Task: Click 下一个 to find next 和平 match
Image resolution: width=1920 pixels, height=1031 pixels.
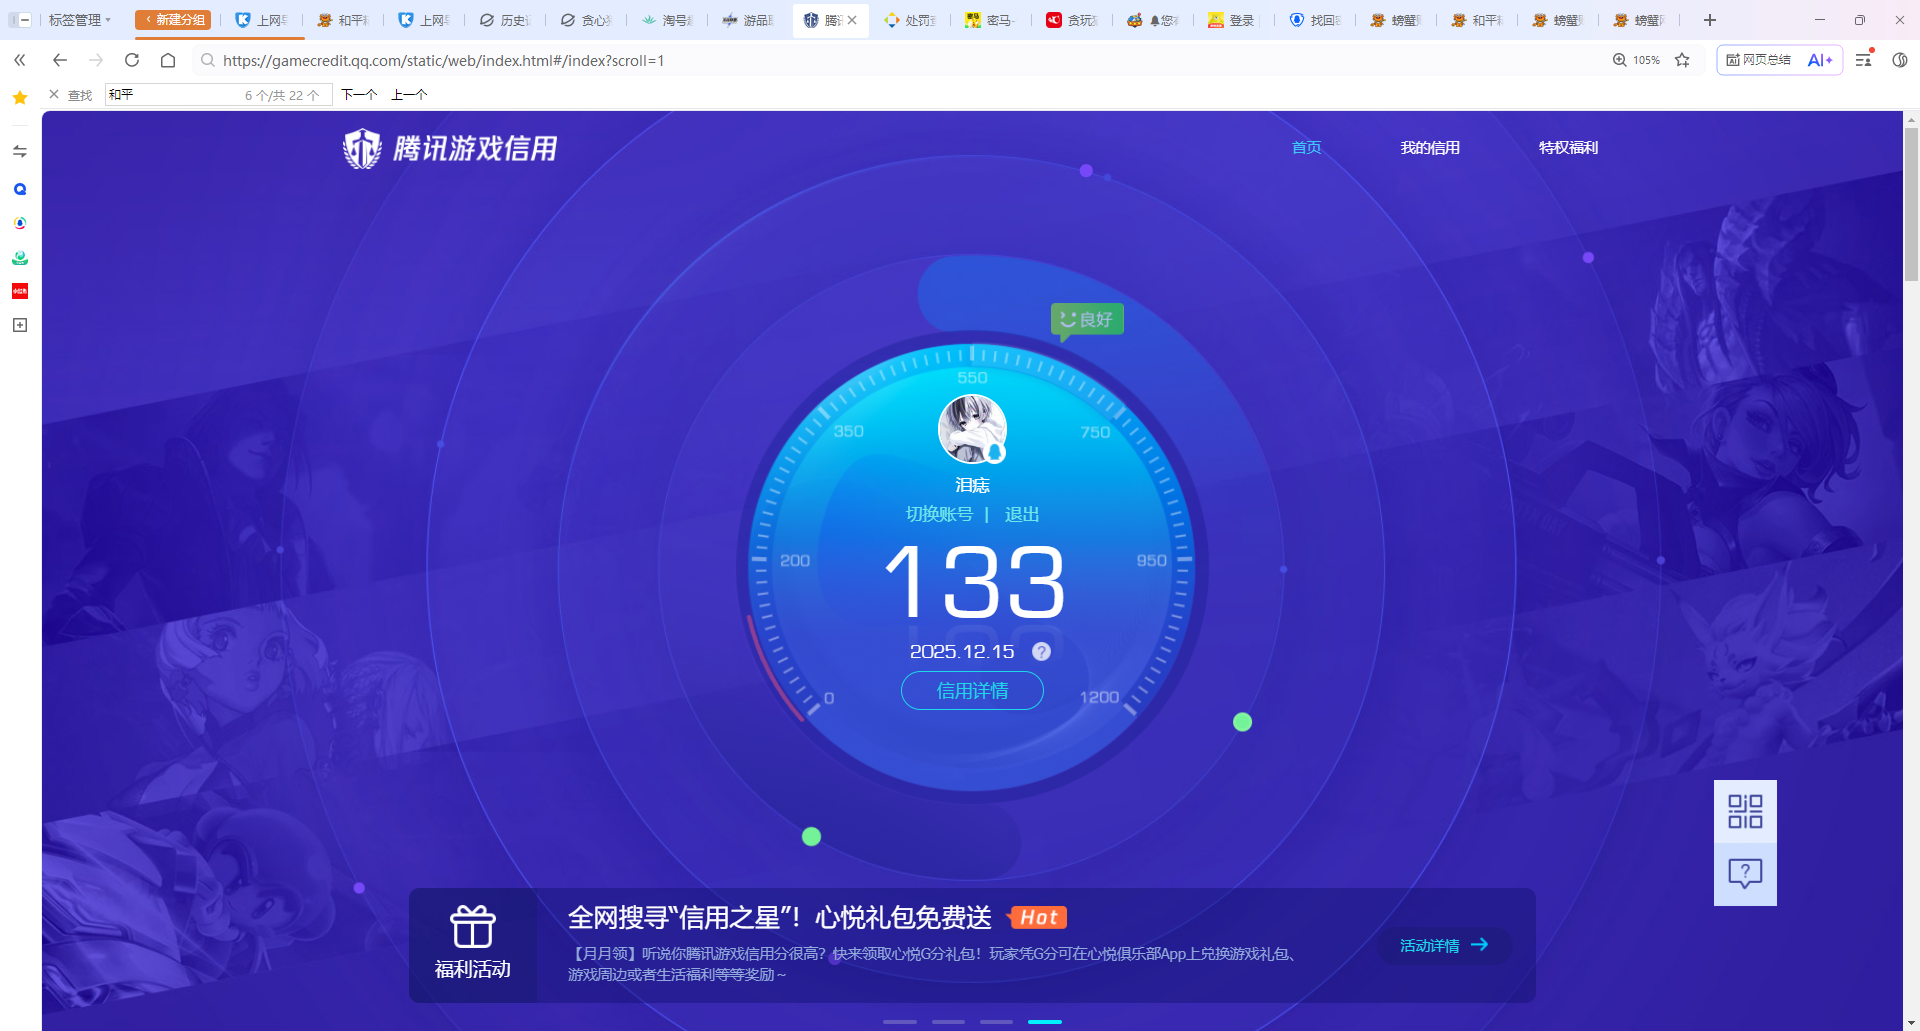Action: click(359, 94)
